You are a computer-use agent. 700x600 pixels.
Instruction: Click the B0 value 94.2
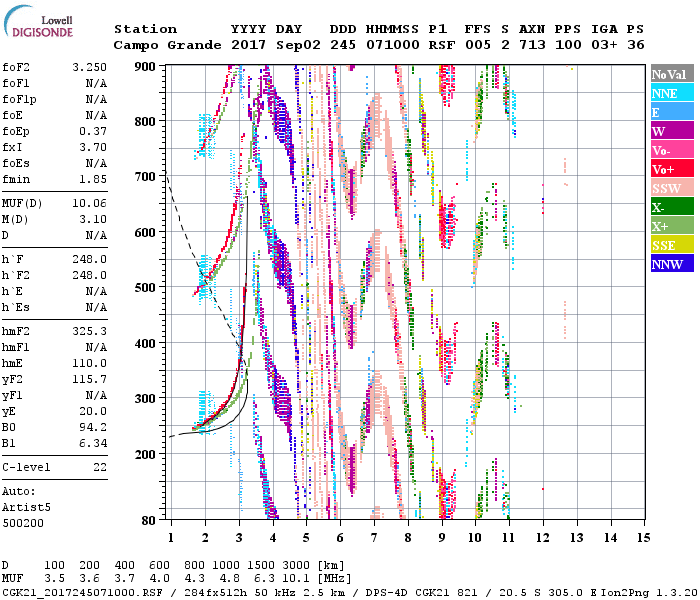tap(92, 428)
